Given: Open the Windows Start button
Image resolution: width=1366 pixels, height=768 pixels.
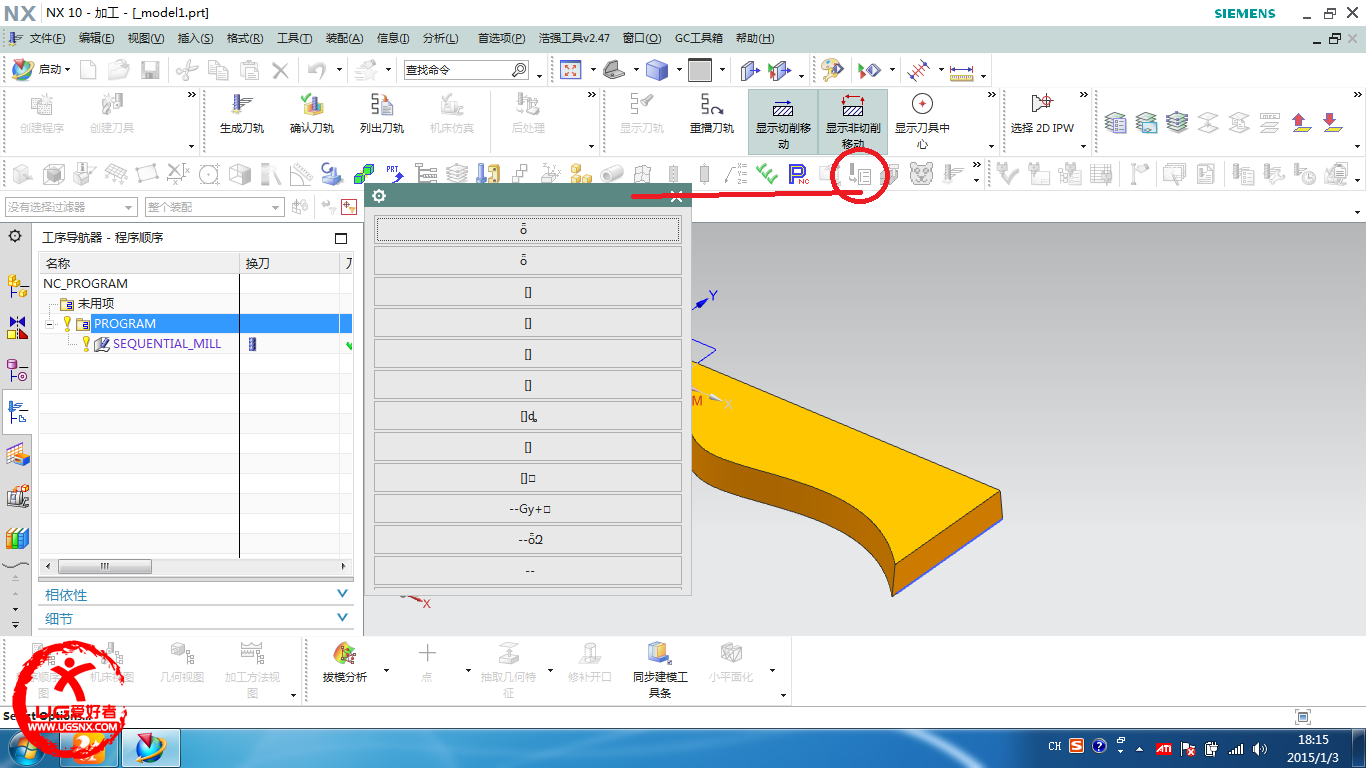Looking at the screenshot, I should click(26, 749).
